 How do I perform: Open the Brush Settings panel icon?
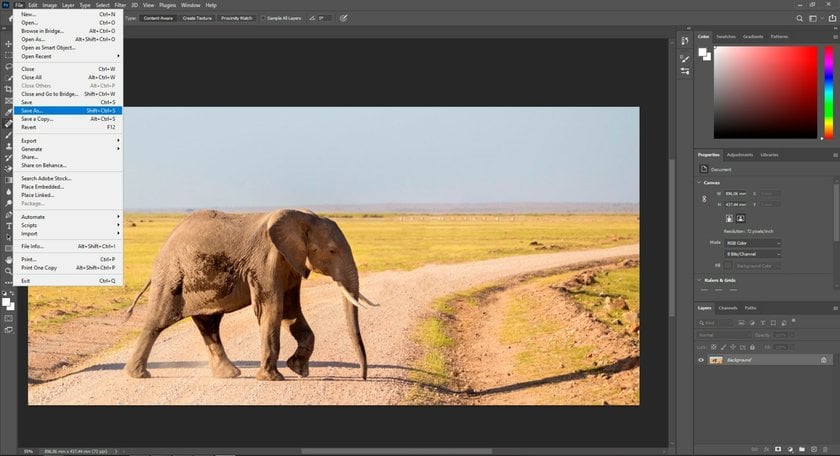685,58
